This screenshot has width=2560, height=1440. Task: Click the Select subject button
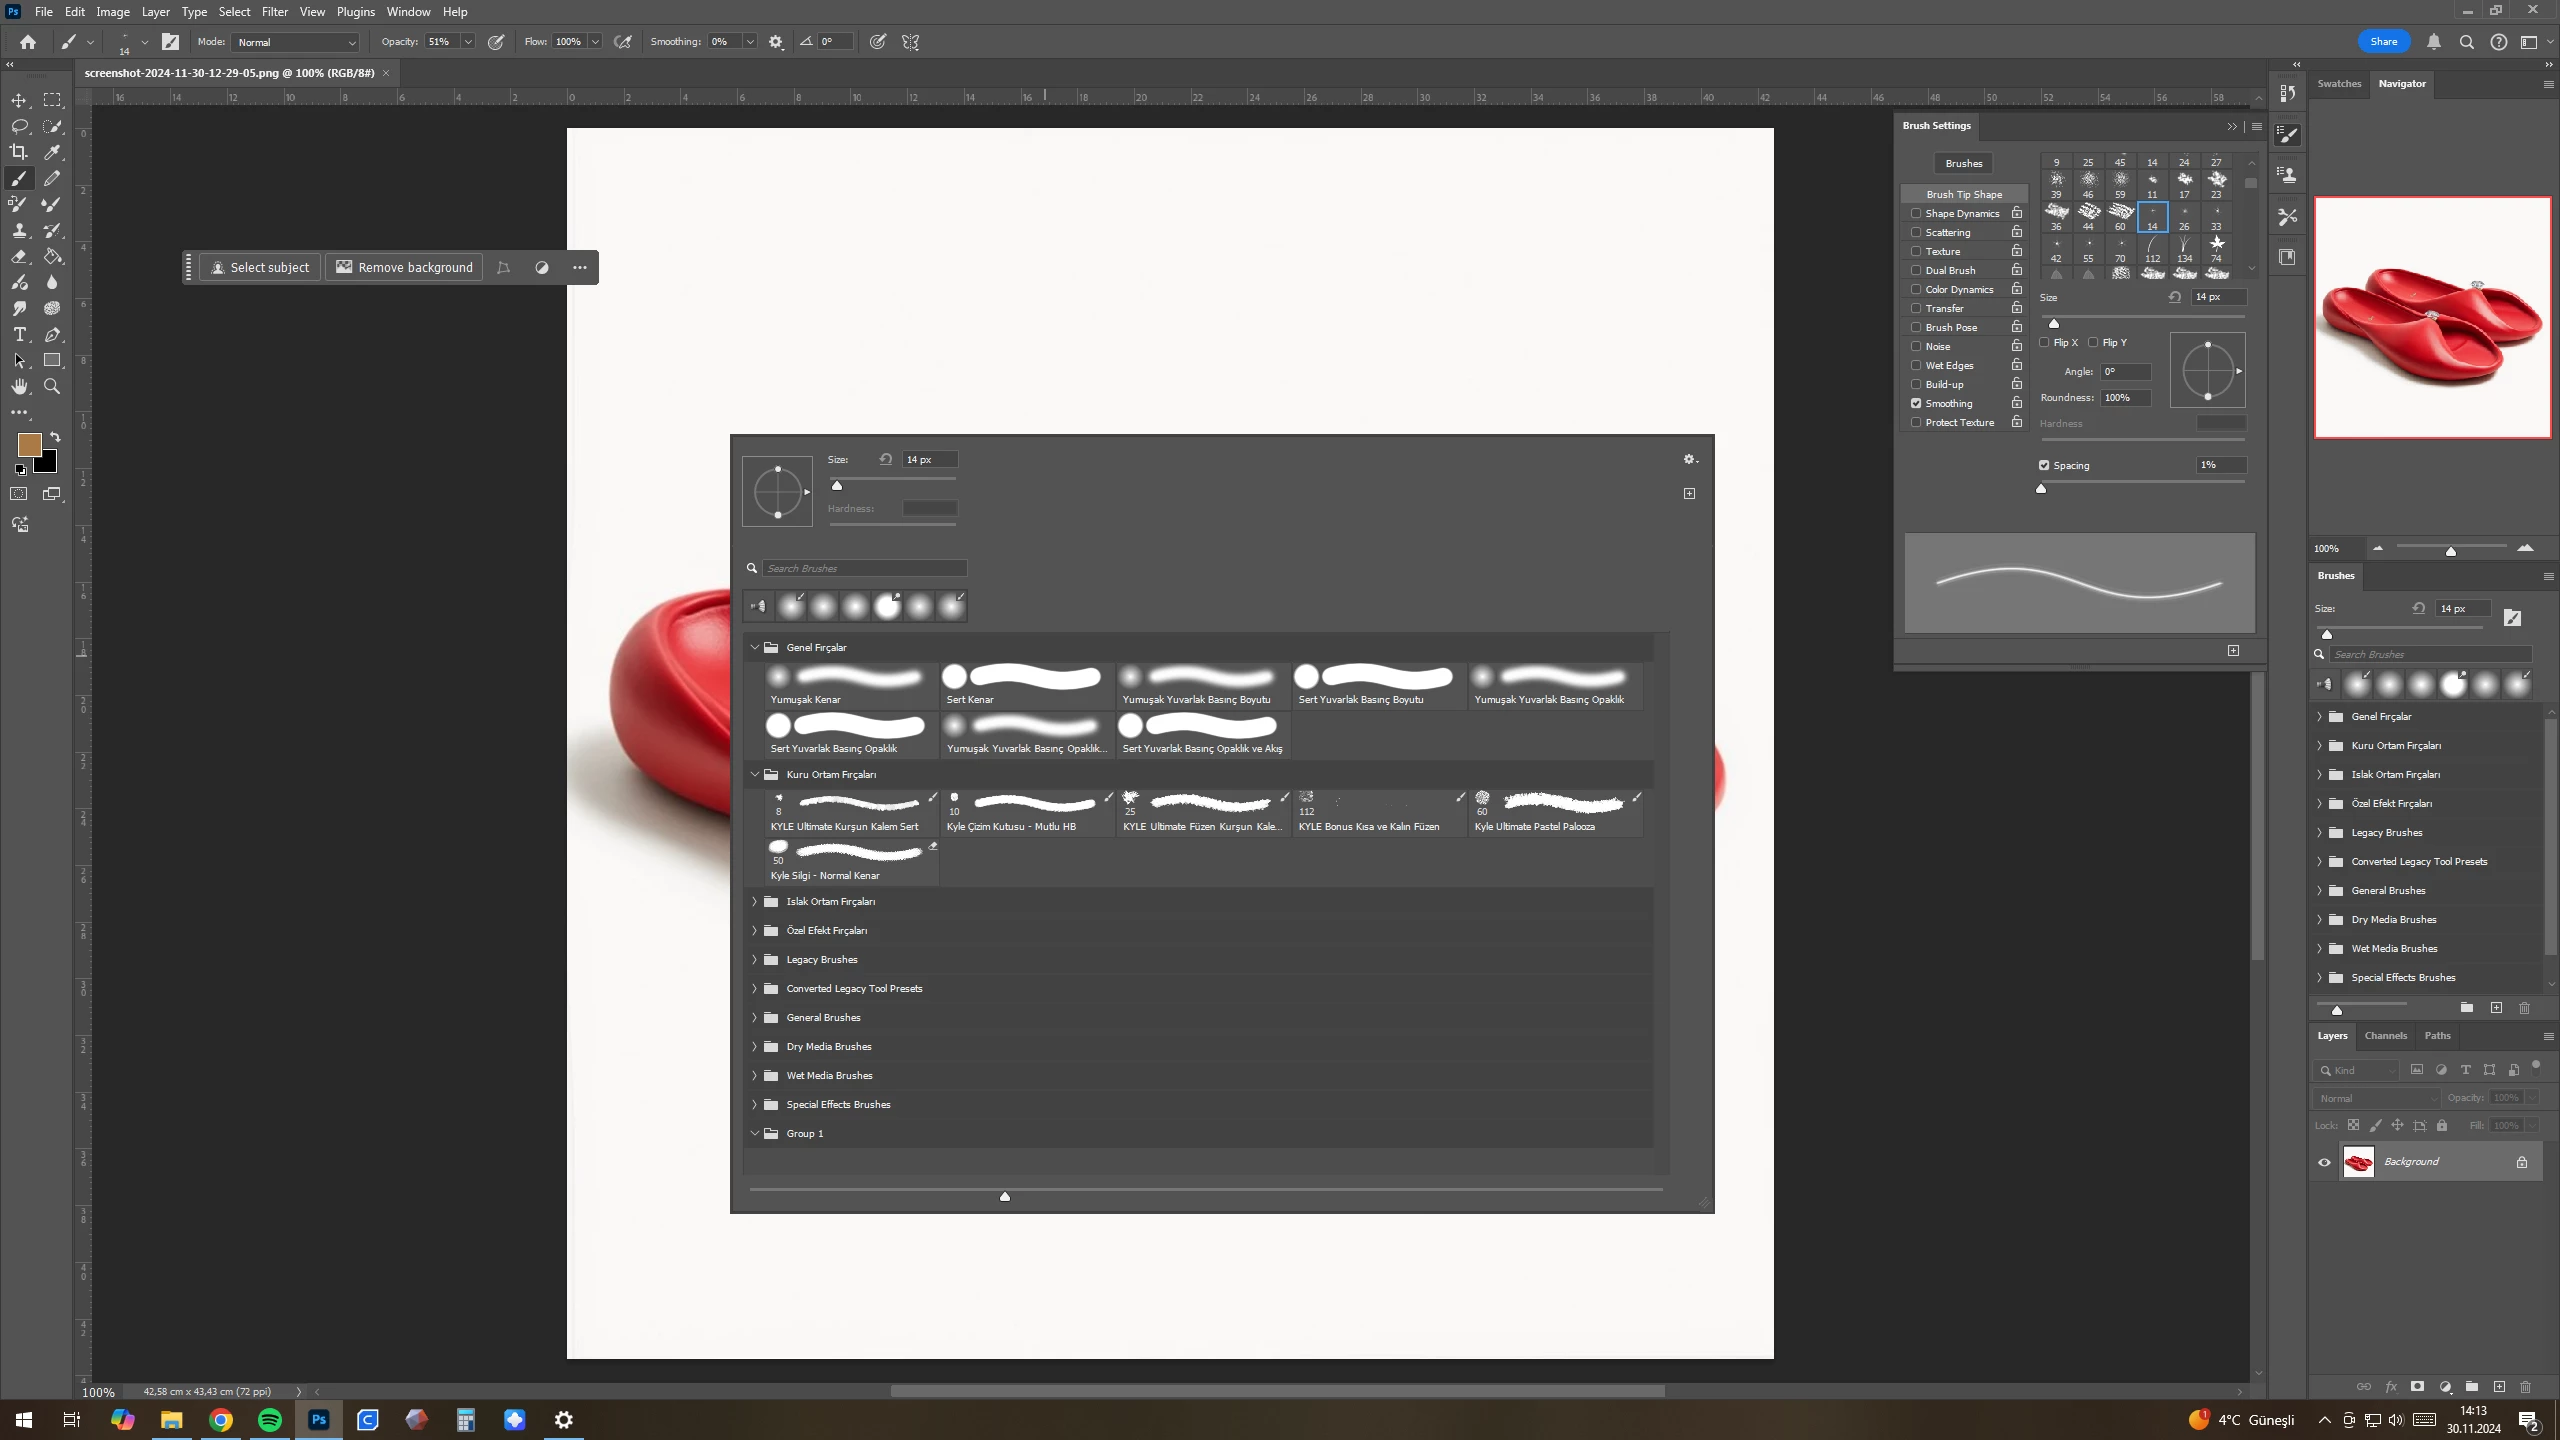point(260,268)
